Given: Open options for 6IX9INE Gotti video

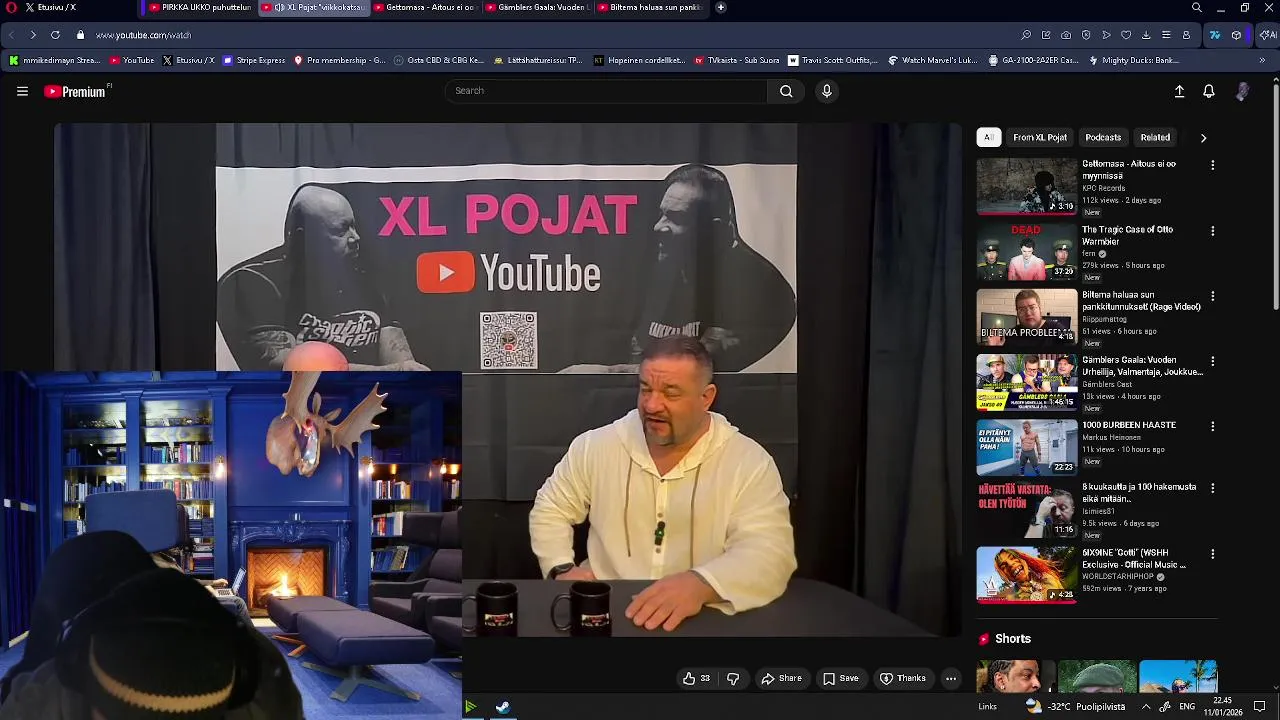Looking at the screenshot, I should point(1213,554).
